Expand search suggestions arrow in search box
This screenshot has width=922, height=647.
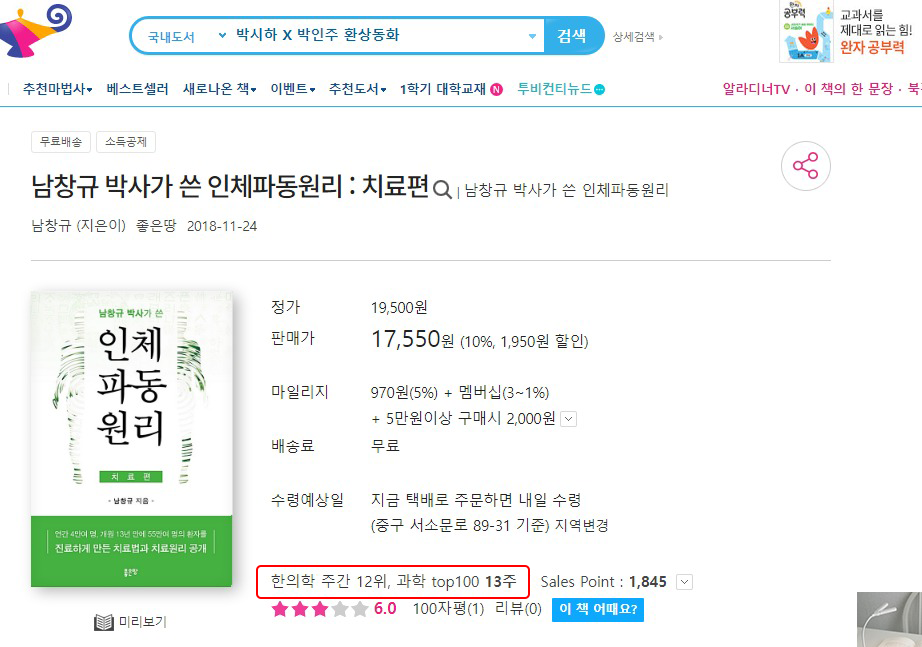(x=532, y=36)
